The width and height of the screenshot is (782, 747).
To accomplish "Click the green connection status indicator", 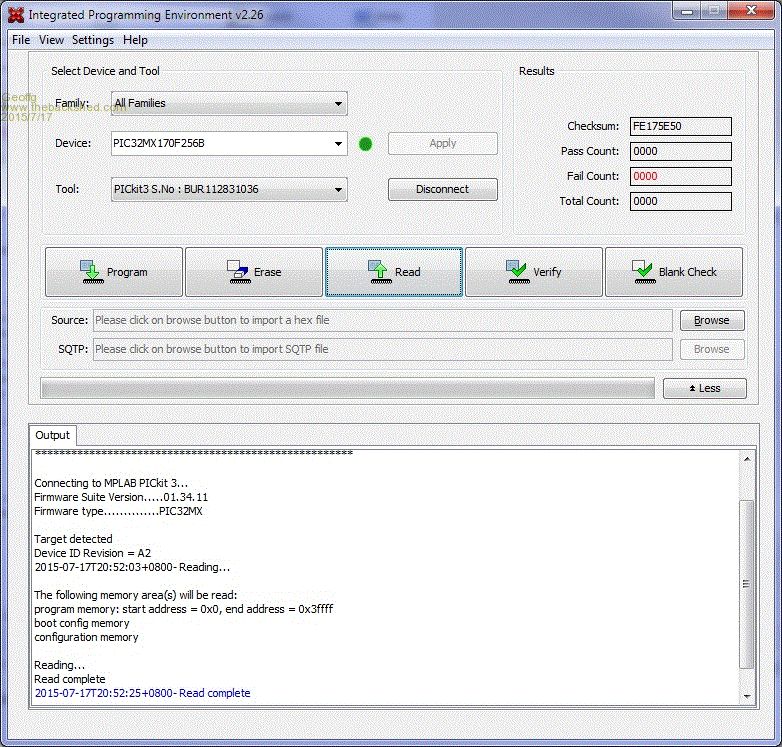I will pyautogui.click(x=365, y=144).
